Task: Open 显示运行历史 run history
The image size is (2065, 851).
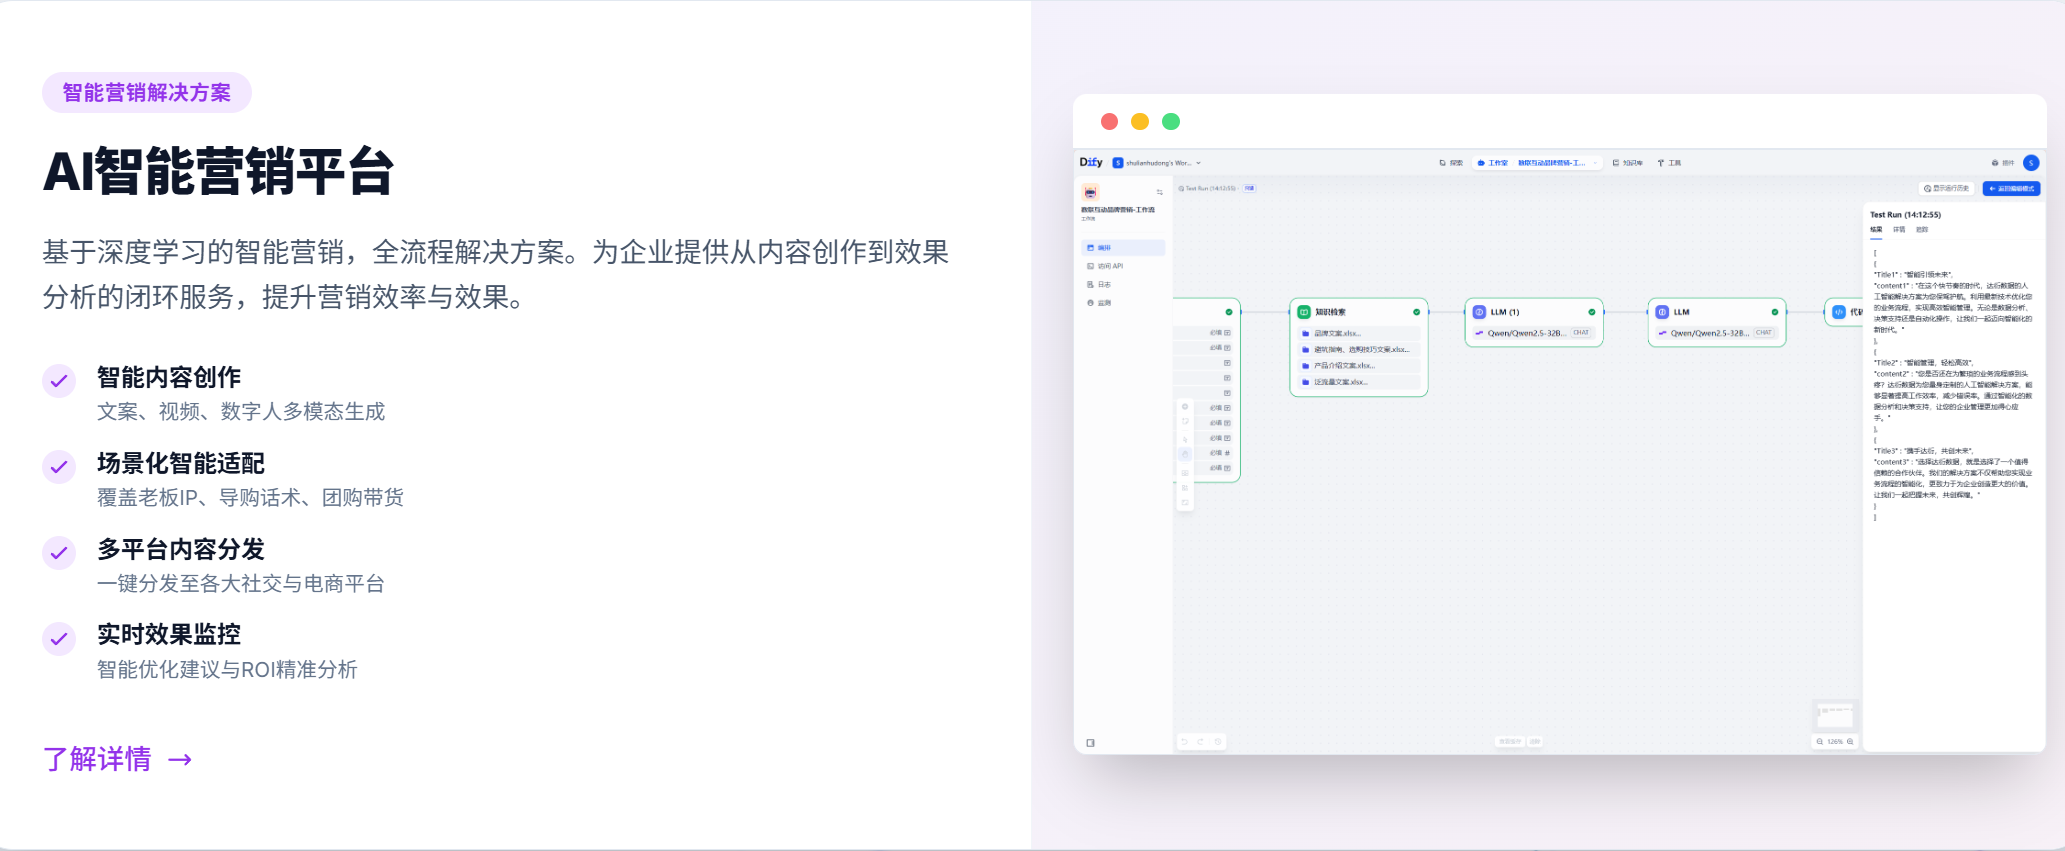Action: (1946, 189)
